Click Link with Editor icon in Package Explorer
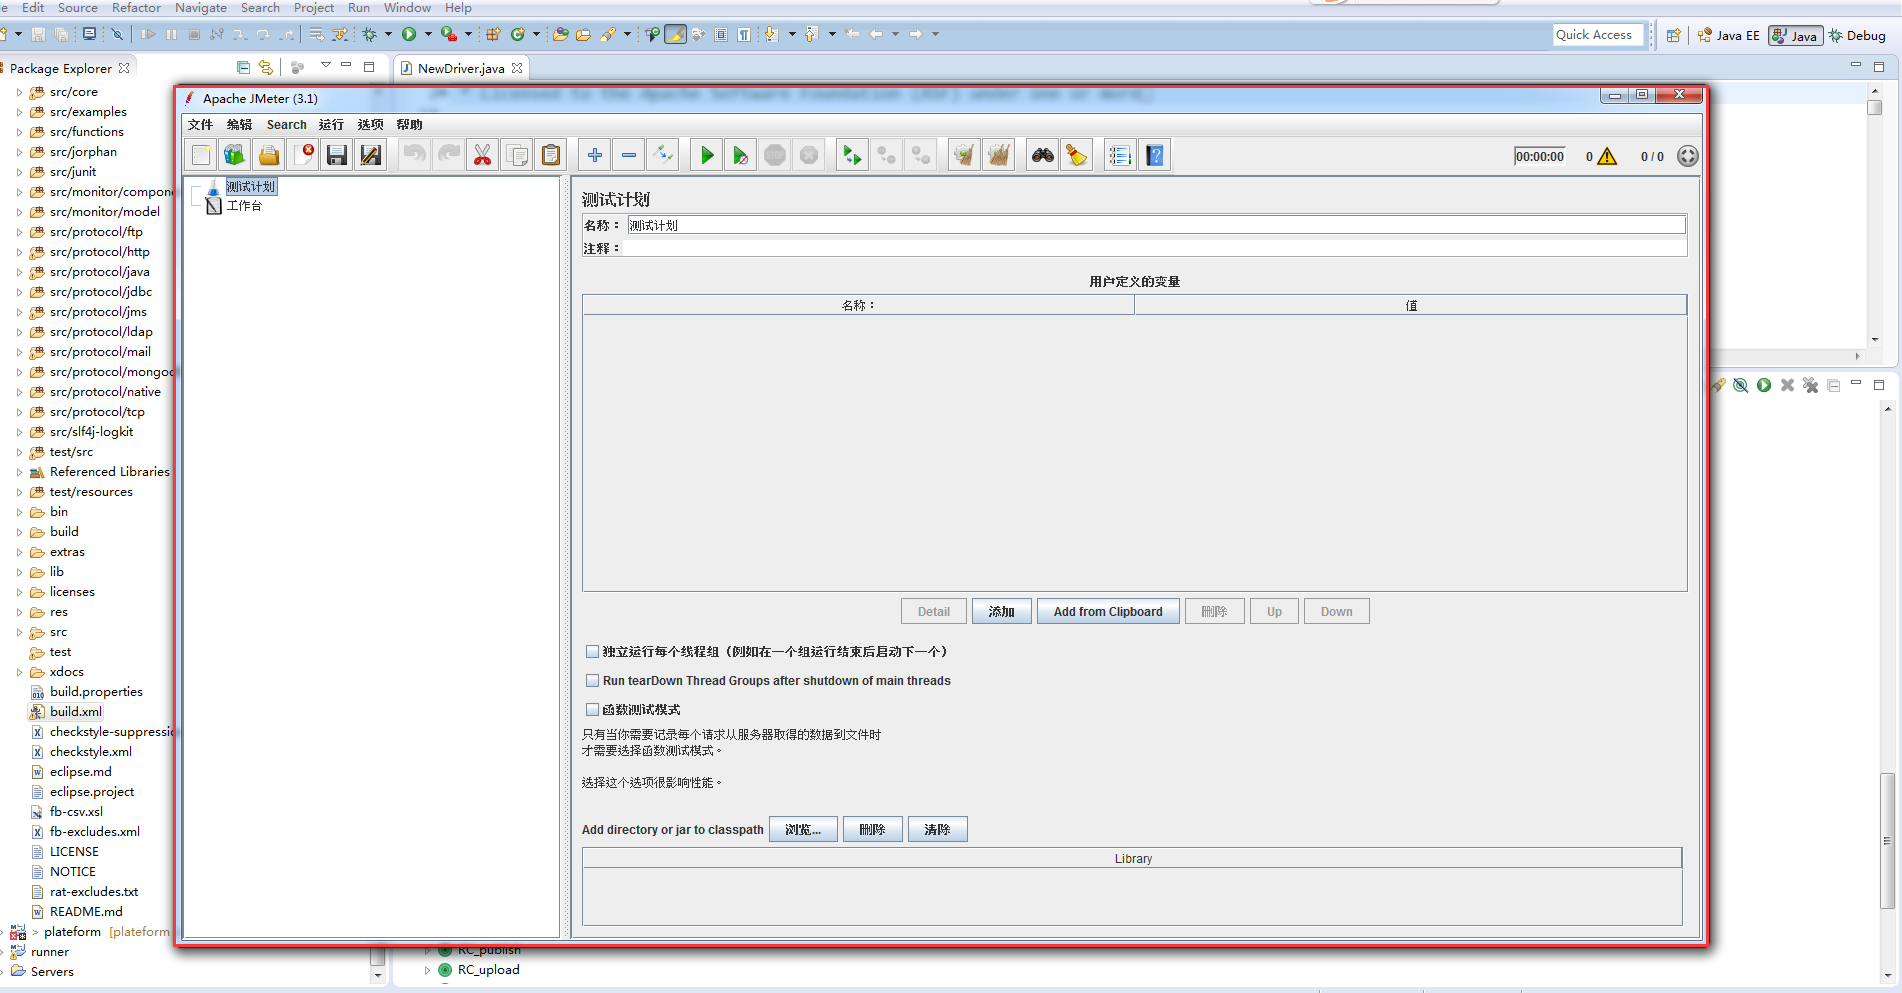Viewport: 1902px width, 993px height. point(266,67)
